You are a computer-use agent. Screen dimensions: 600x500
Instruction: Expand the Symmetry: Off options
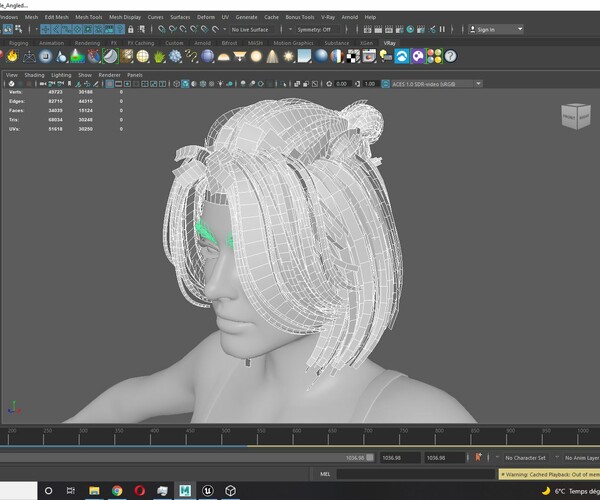314,29
